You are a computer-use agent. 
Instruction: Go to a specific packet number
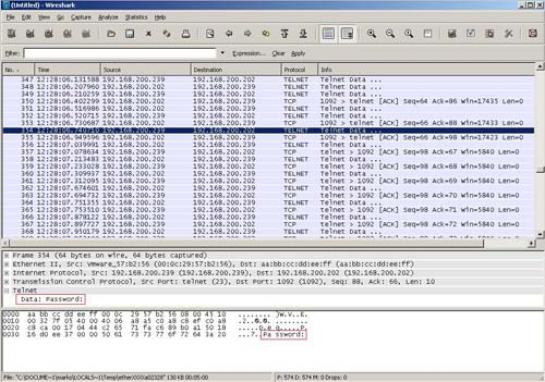pos(266,34)
